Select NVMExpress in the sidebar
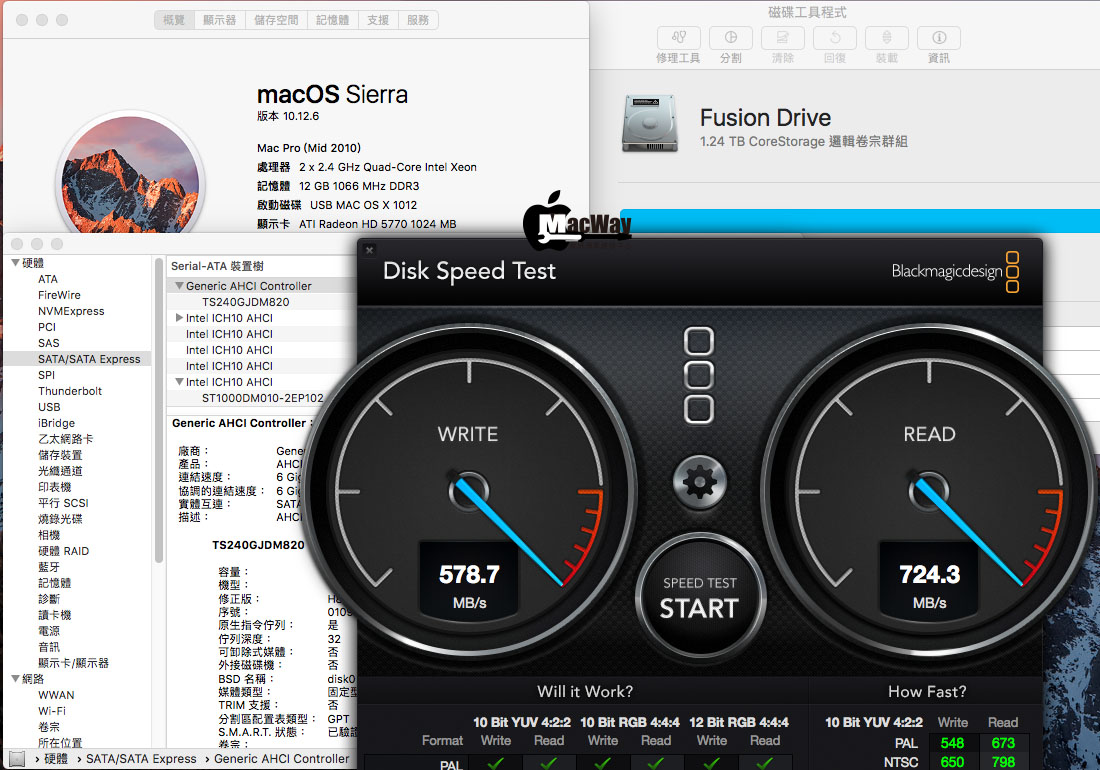This screenshot has height=770, width=1100. [71, 311]
